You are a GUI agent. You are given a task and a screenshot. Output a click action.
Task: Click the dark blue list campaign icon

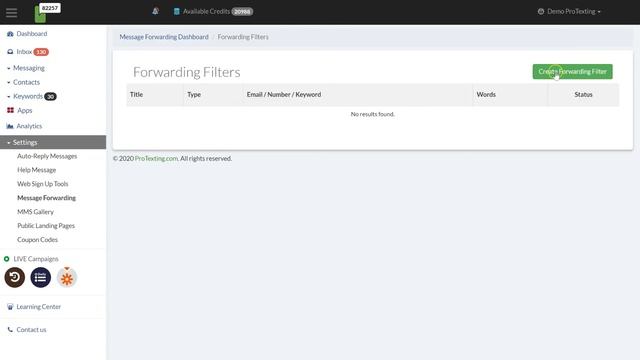pyautogui.click(x=40, y=277)
